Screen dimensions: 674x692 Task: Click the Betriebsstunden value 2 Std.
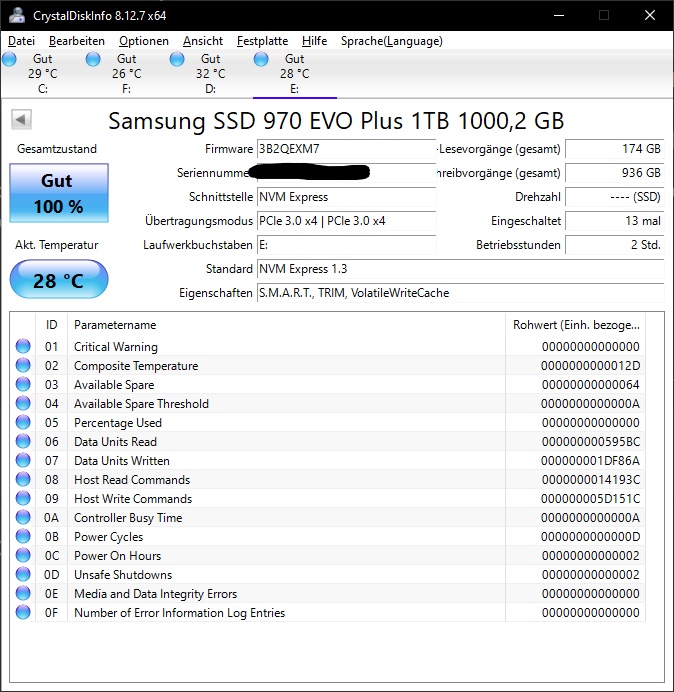[614, 244]
